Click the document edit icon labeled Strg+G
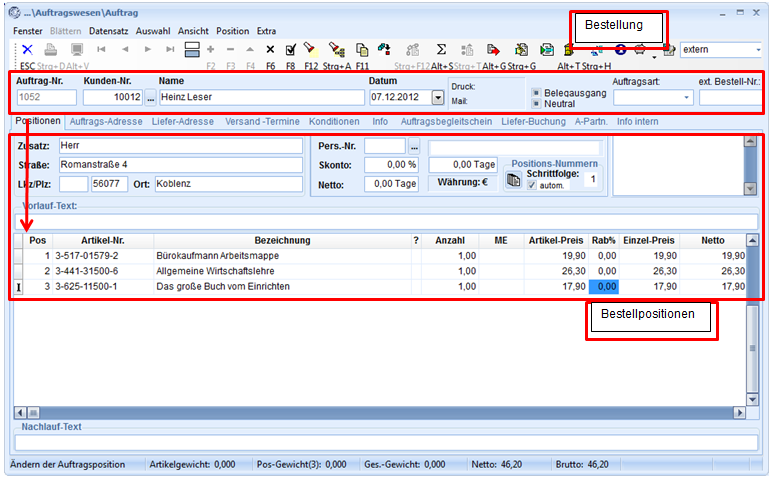The image size is (769, 478). click(x=521, y=50)
